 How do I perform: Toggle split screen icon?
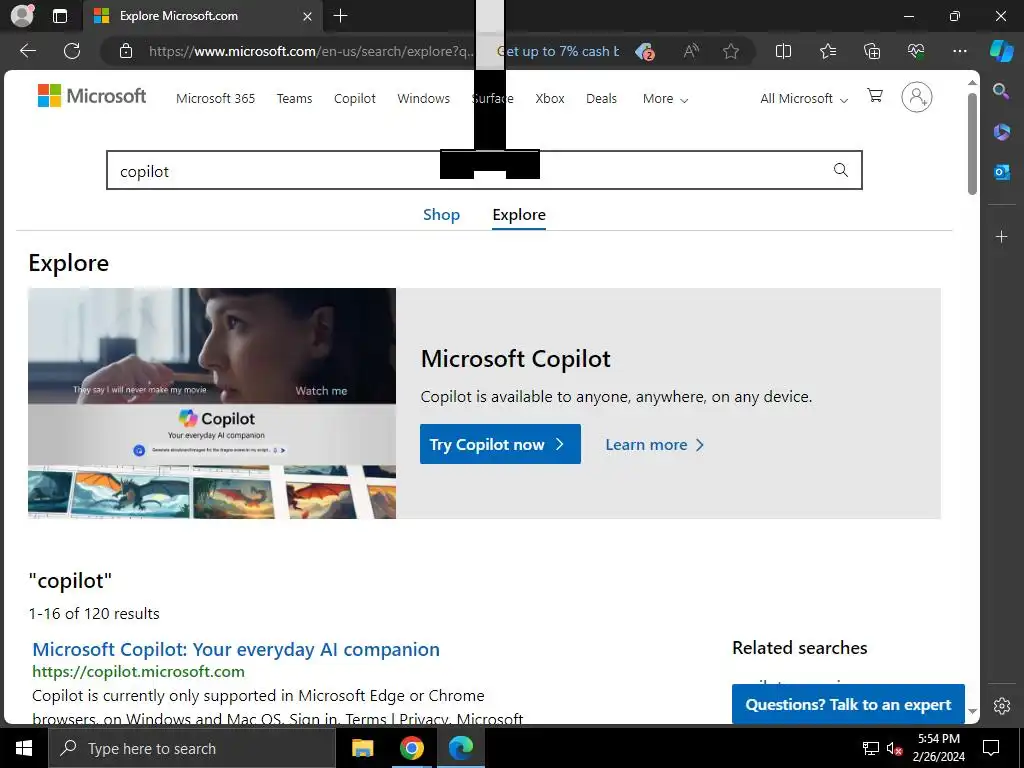783,51
